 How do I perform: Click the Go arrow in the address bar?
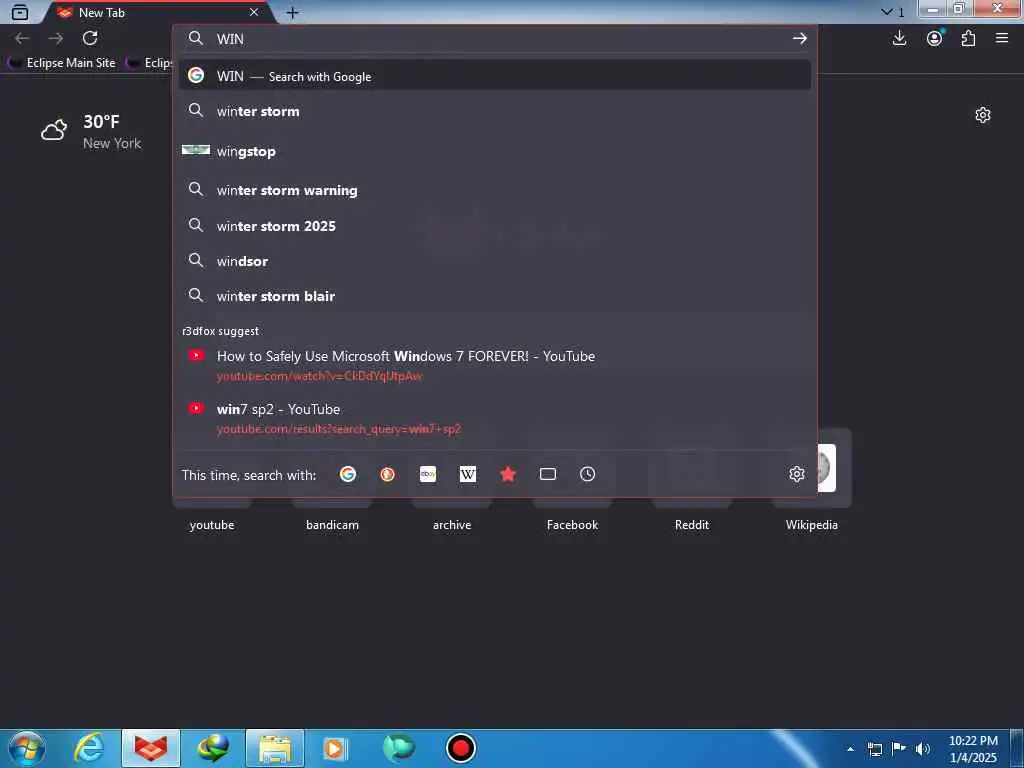(x=799, y=39)
